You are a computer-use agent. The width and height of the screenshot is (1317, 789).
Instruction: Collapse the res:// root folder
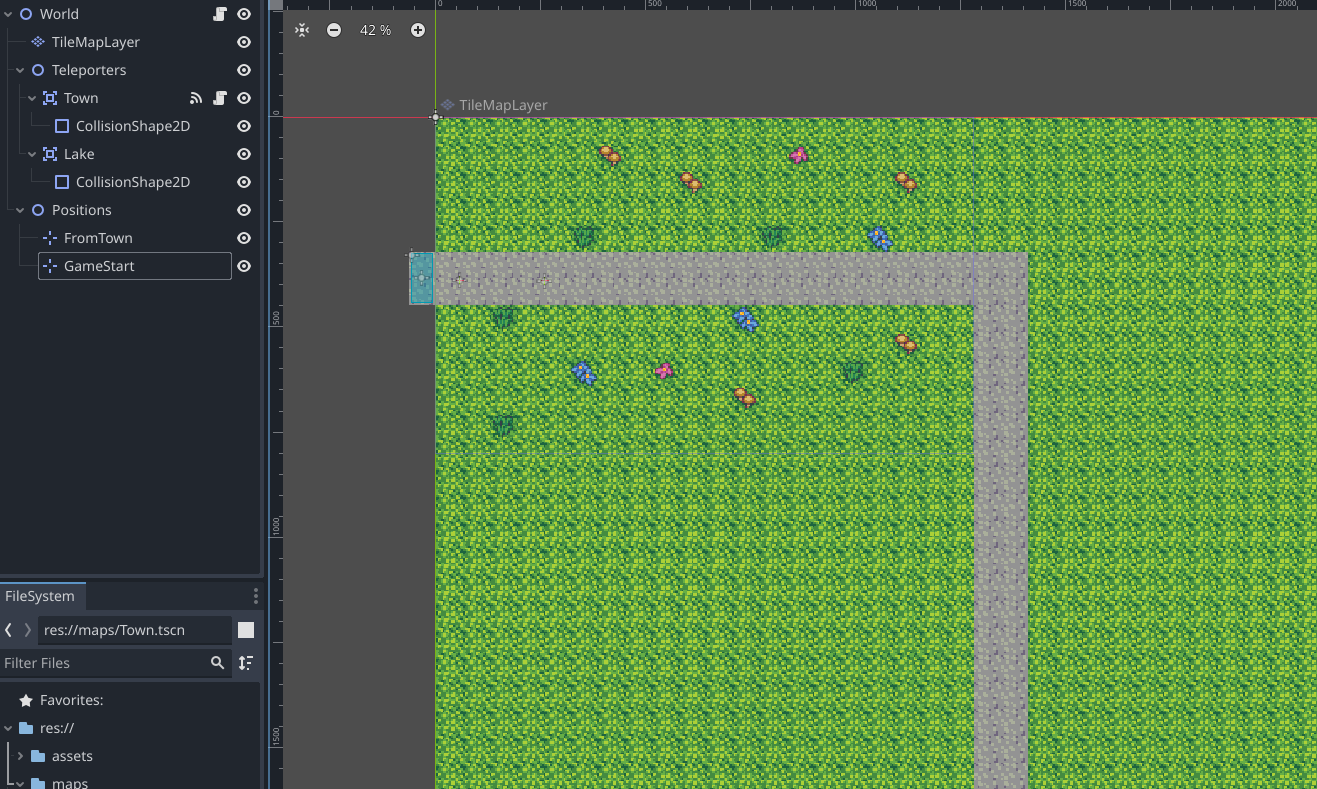[x=8, y=728]
